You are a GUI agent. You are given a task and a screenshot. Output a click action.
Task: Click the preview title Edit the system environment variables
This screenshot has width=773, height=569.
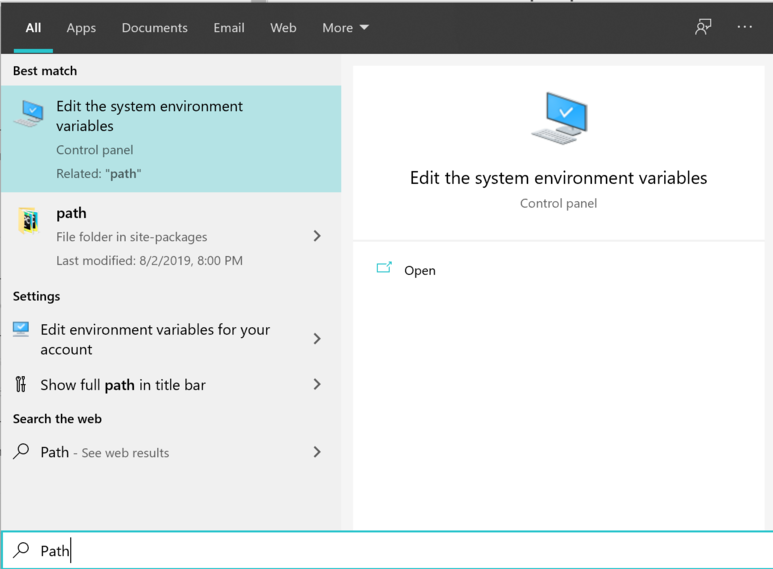(x=559, y=178)
